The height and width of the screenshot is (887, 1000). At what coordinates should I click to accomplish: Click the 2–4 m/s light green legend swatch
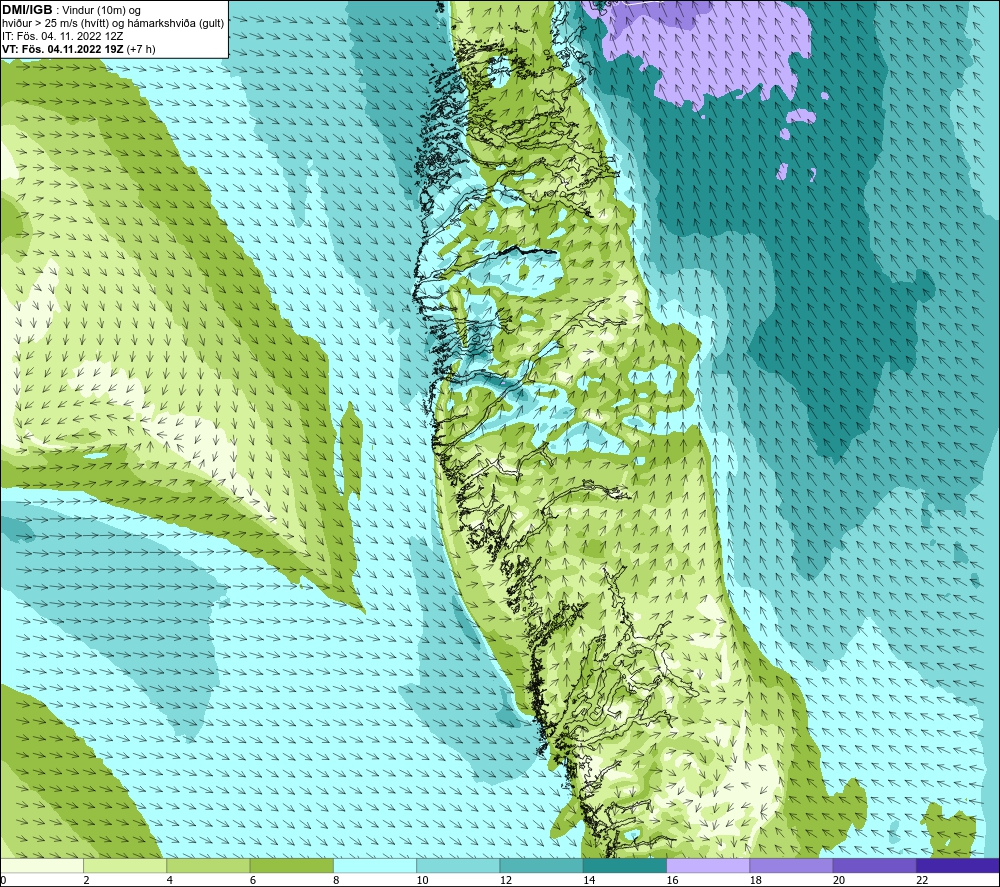[125, 865]
